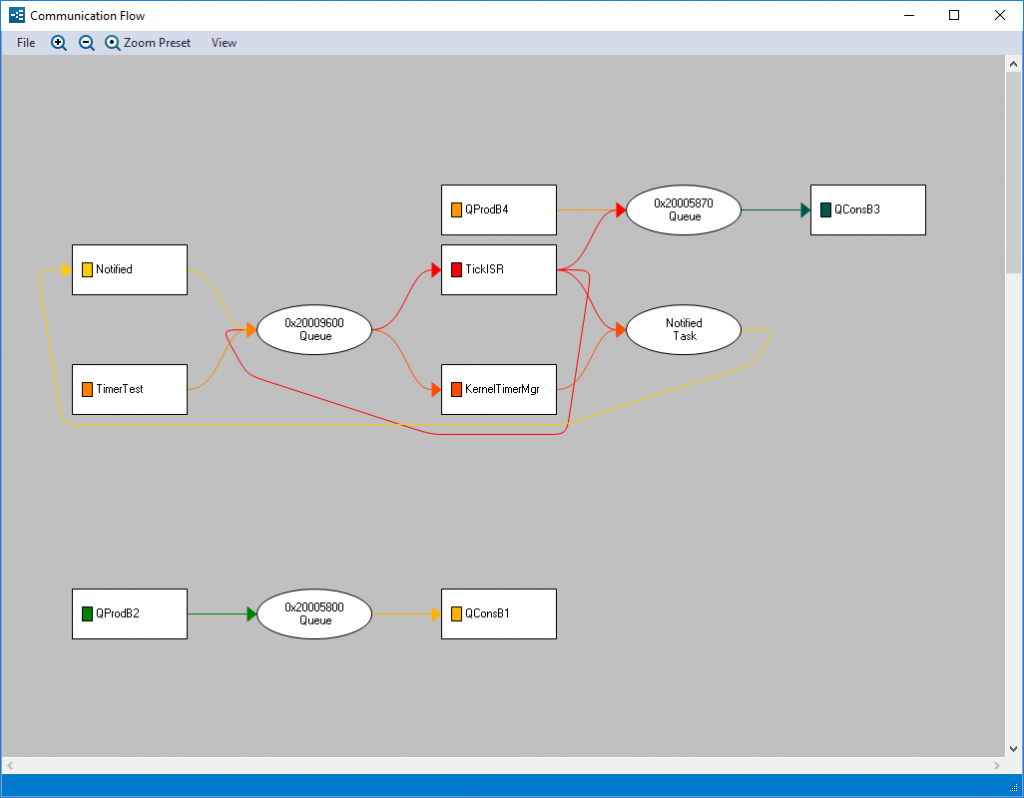This screenshot has width=1024, height=798.
Task: Toggle the orange indicator in TimerTest node
Action: (85, 389)
